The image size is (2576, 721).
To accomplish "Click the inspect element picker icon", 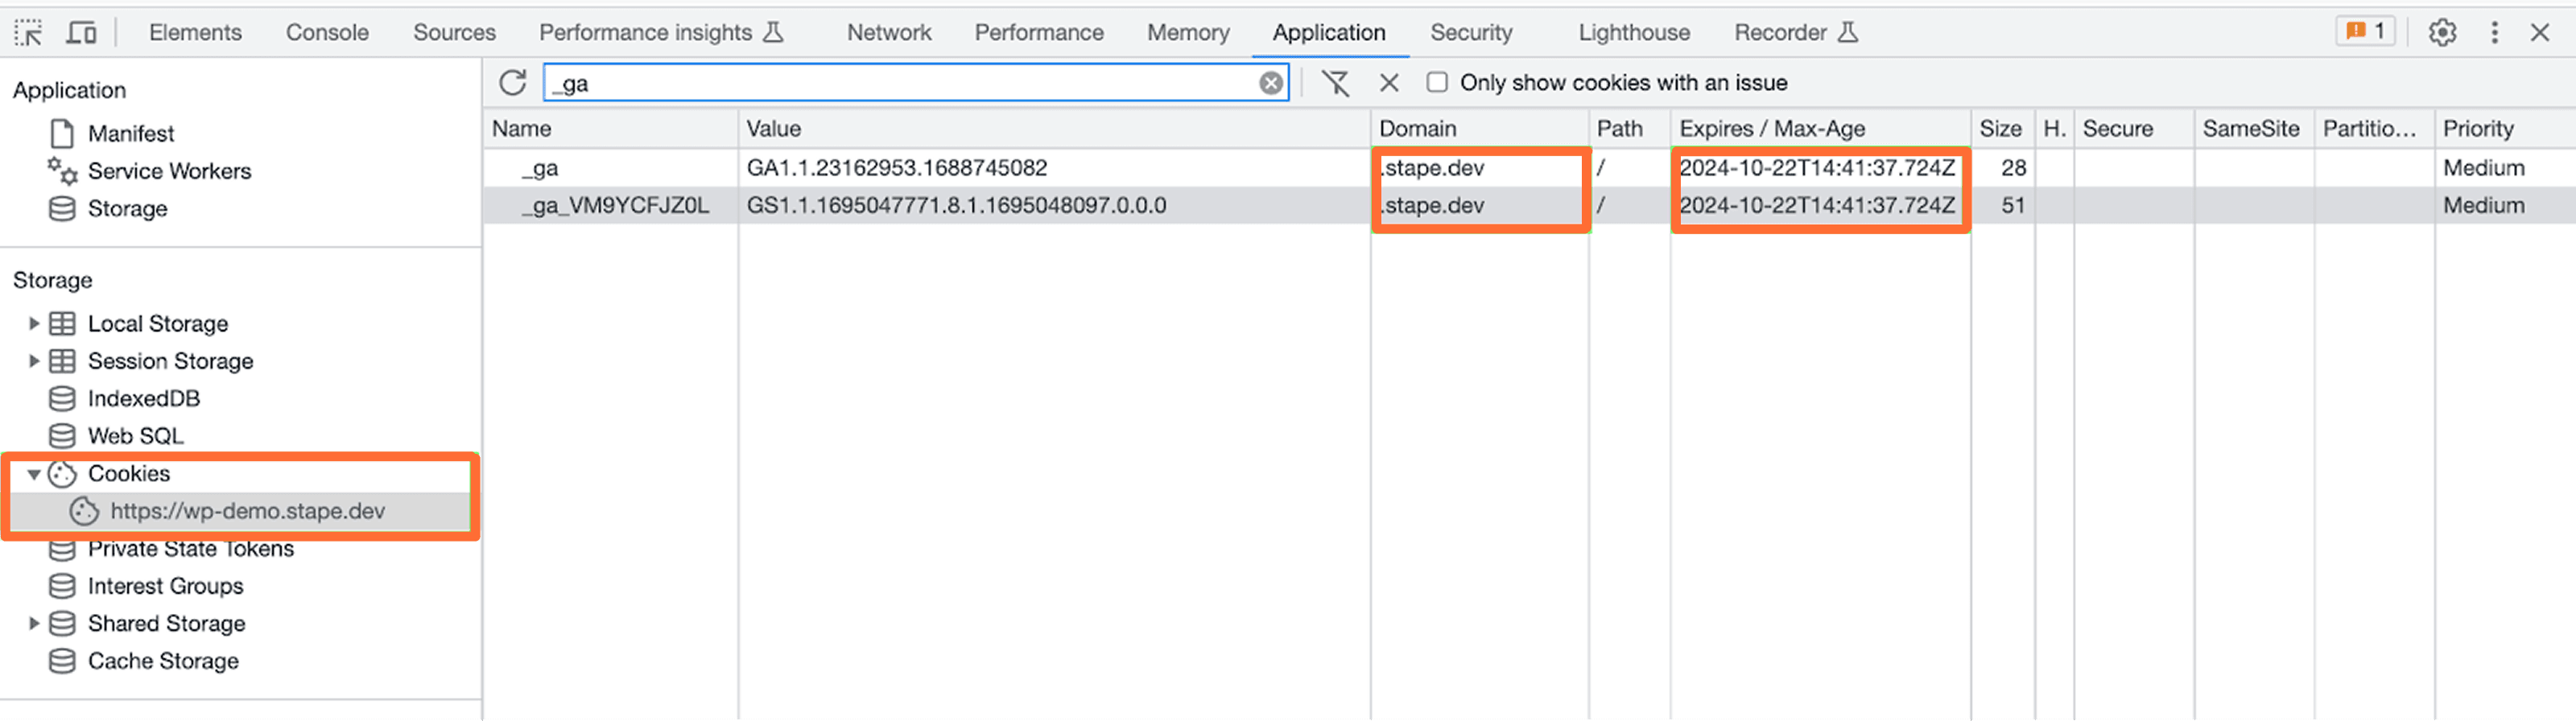I will [28, 33].
